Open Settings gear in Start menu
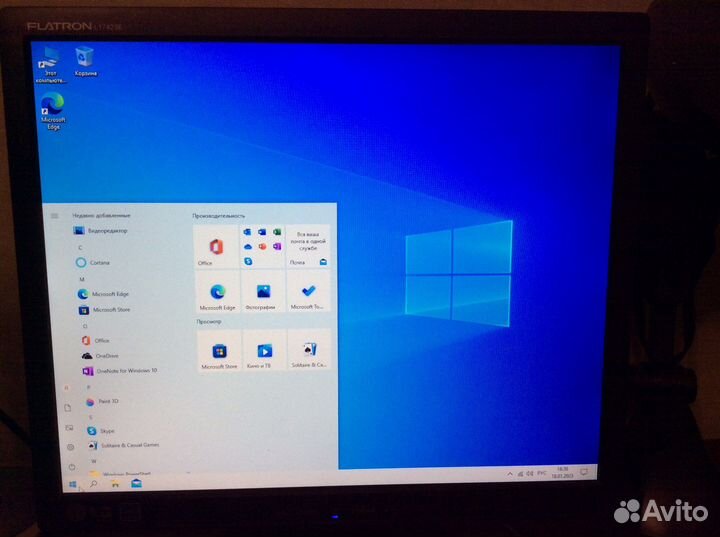Screen dimensions: 720x537 [71, 447]
